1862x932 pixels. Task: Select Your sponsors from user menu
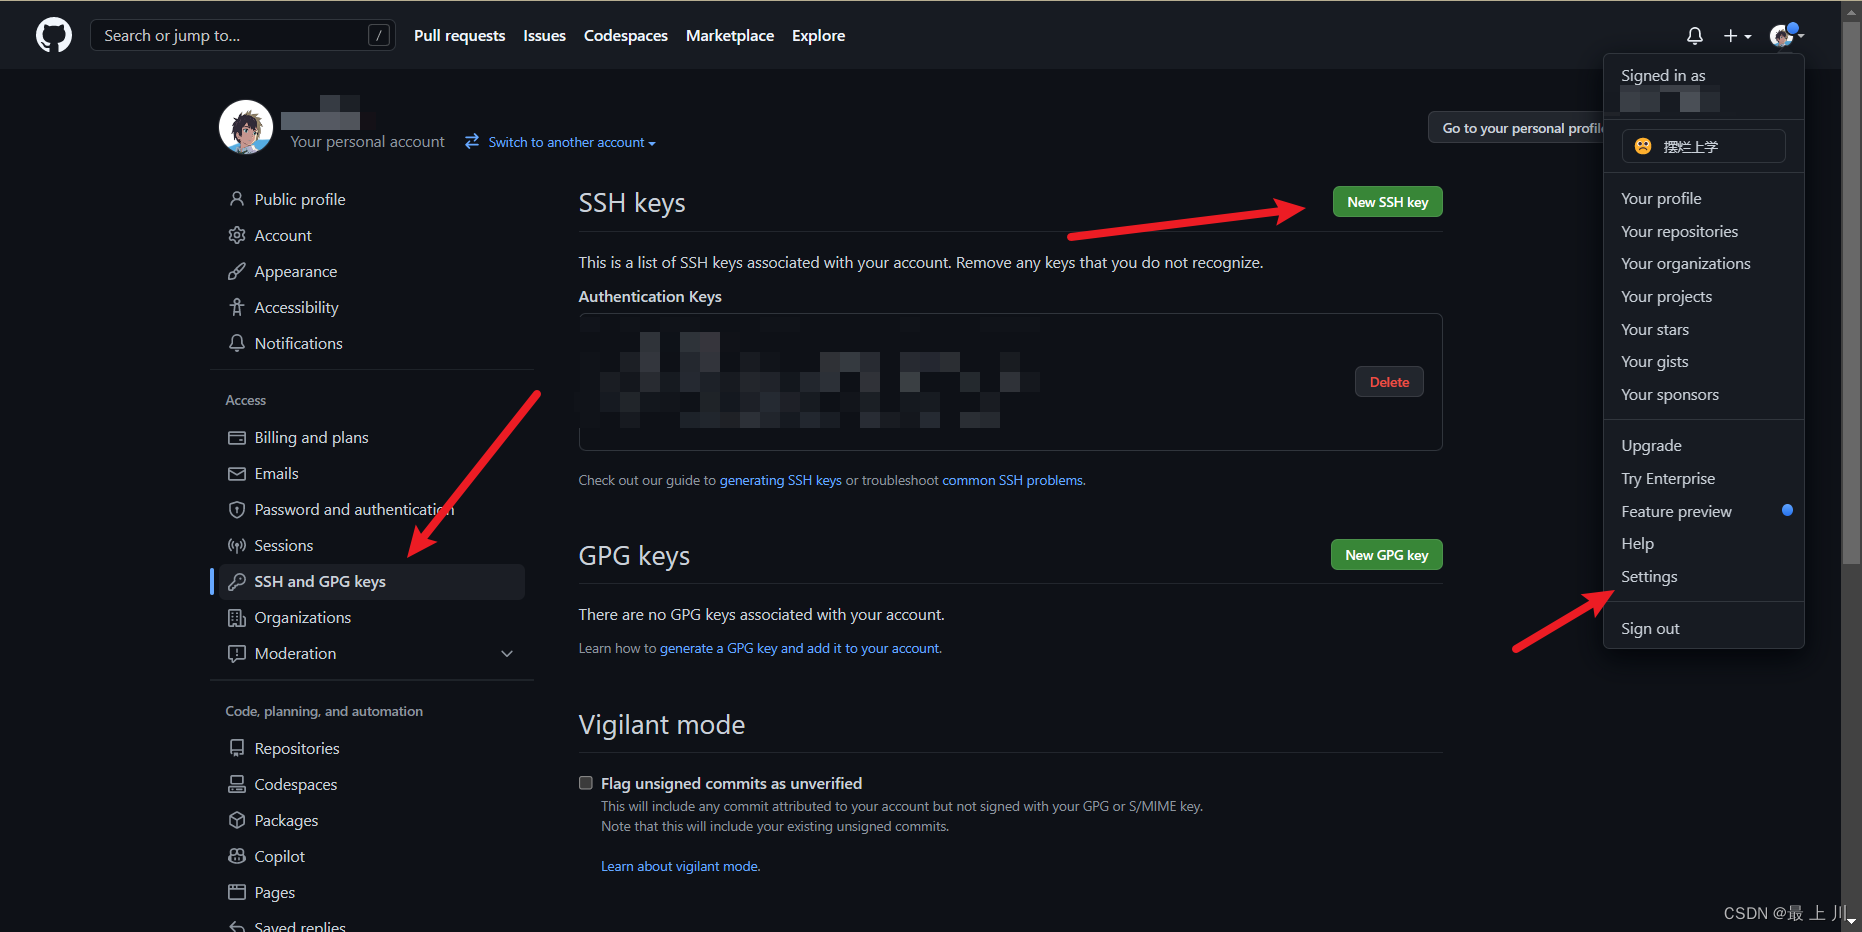[x=1703, y=394]
